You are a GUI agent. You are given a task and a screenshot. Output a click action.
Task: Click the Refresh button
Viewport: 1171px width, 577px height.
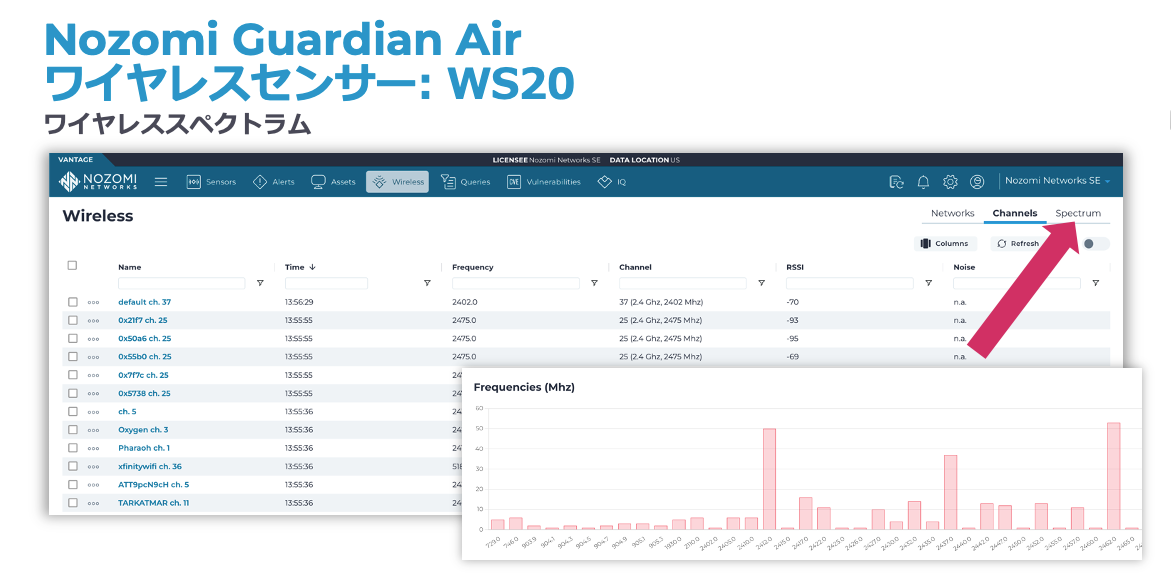(x=1018, y=243)
